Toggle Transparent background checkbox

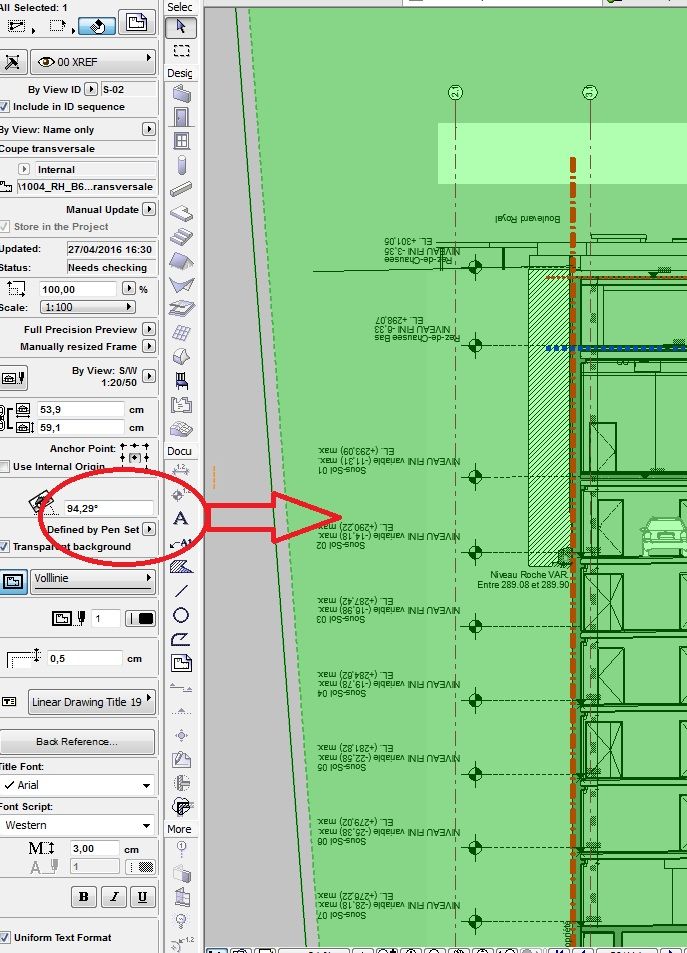point(4,546)
